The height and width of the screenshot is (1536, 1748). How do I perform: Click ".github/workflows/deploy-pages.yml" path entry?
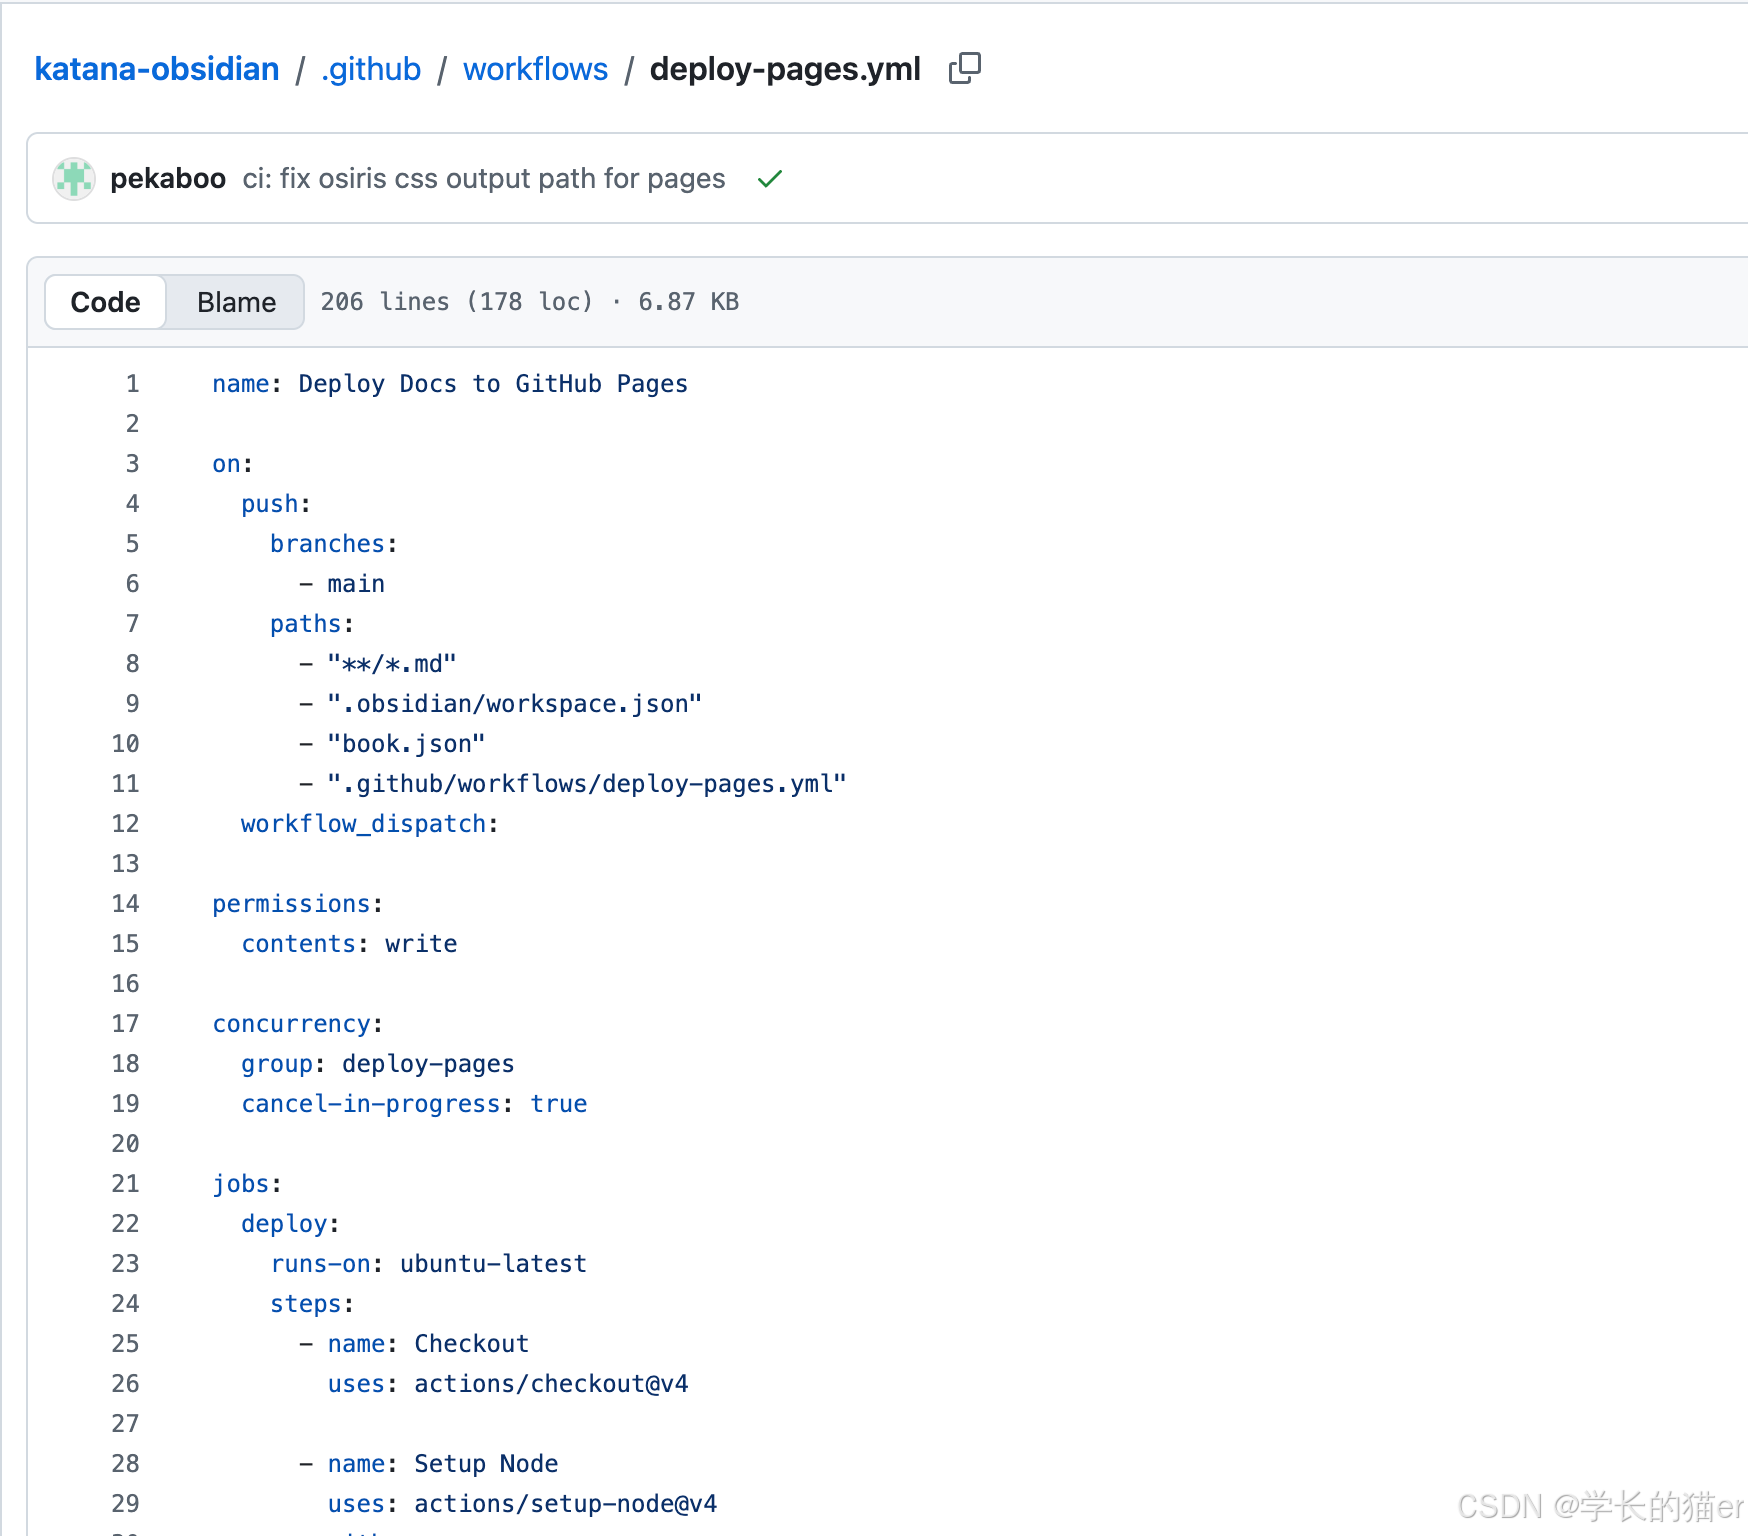tap(587, 784)
